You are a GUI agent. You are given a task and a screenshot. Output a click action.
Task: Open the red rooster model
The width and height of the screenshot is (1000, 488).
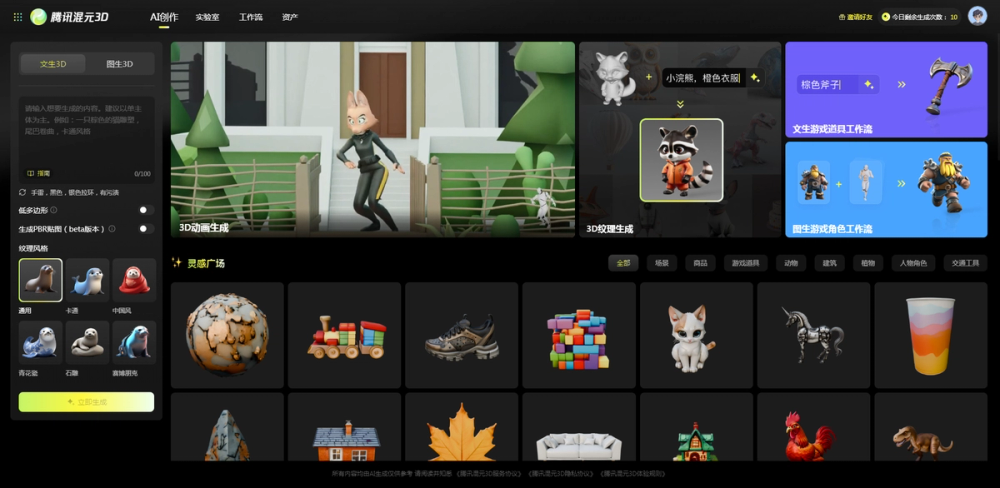[x=814, y=427]
